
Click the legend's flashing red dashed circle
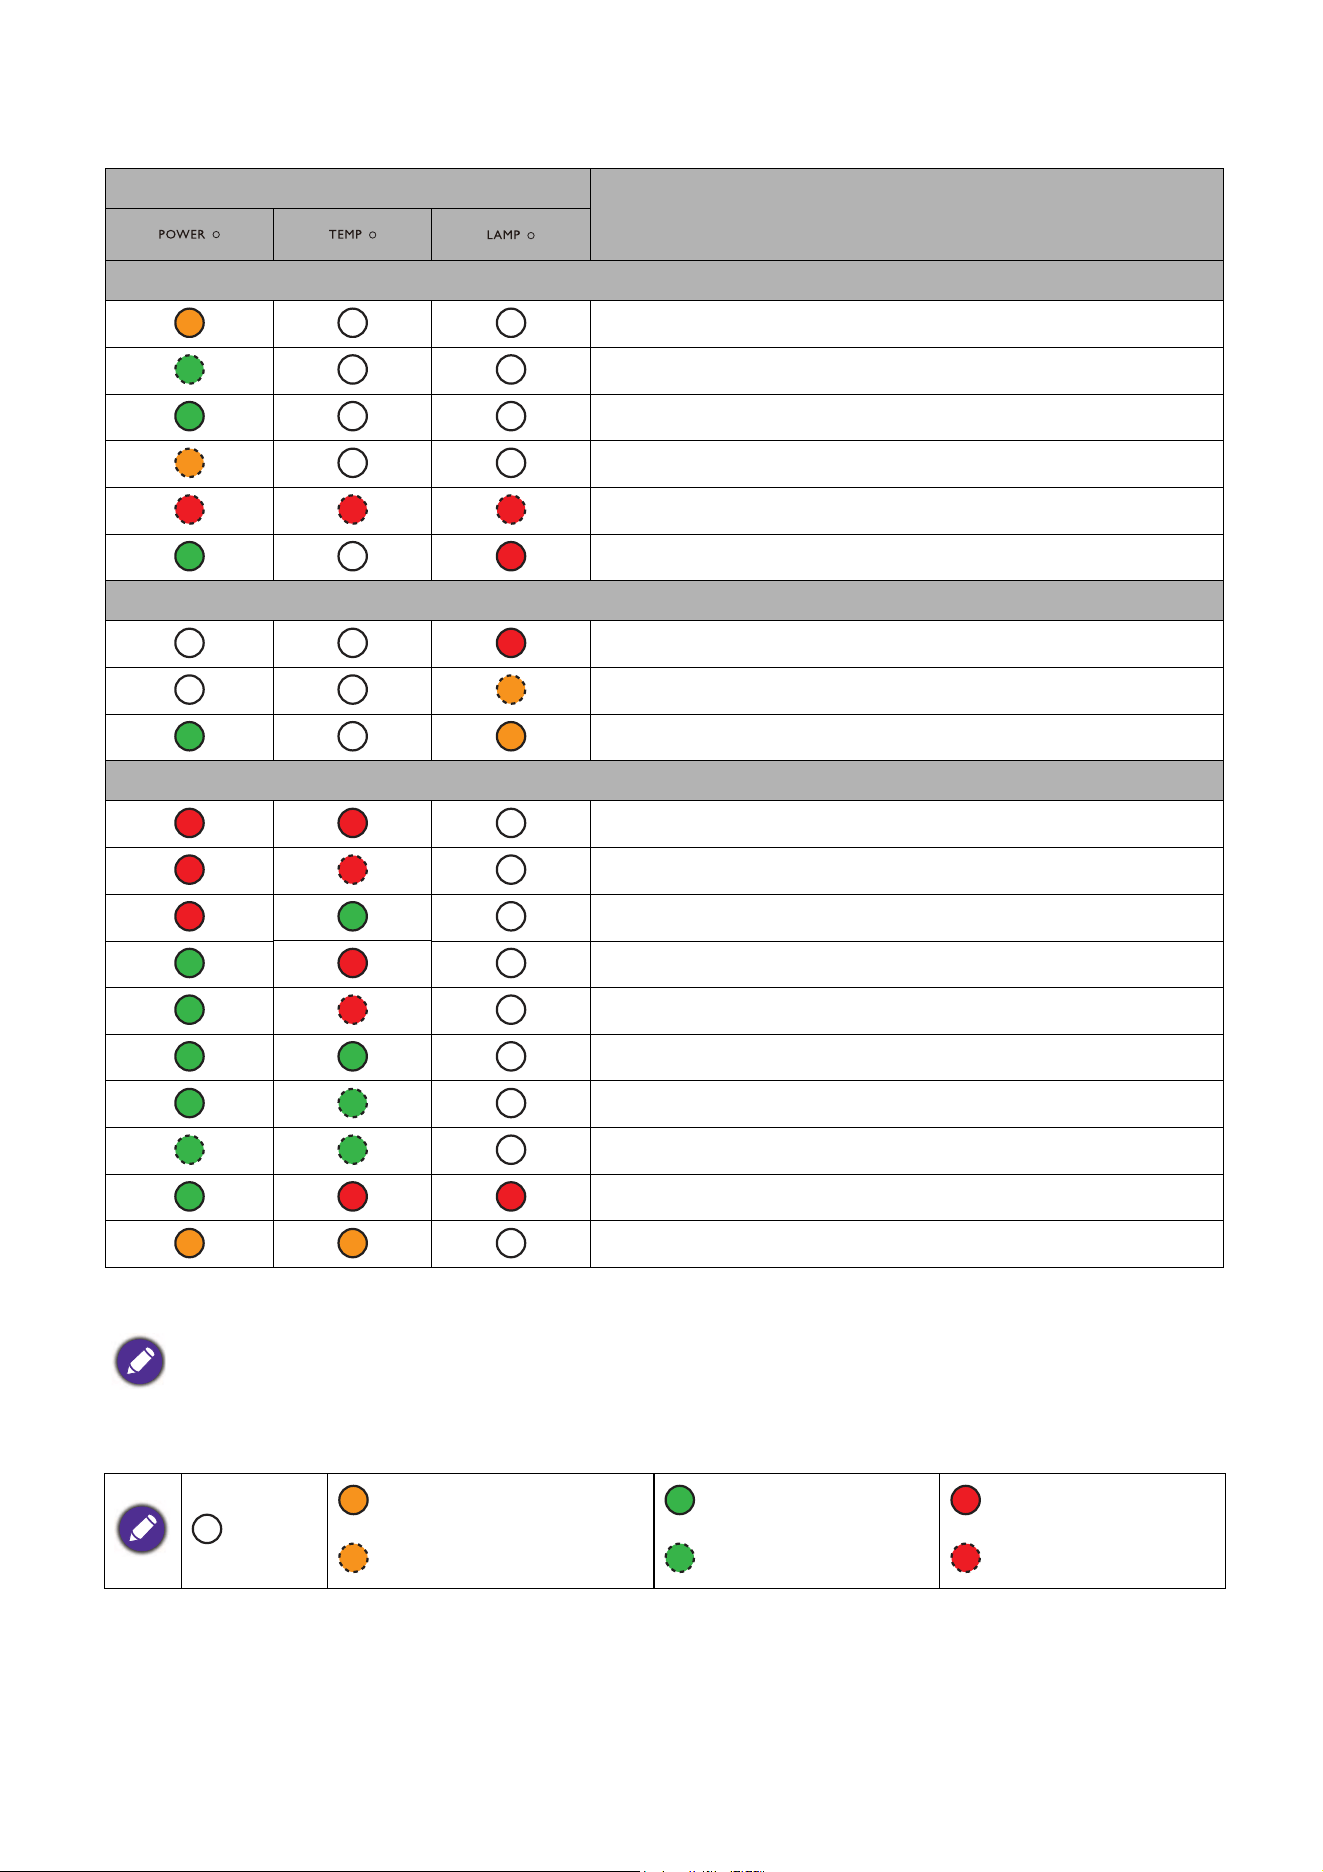pyautogui.click(x=965, y=1558)
